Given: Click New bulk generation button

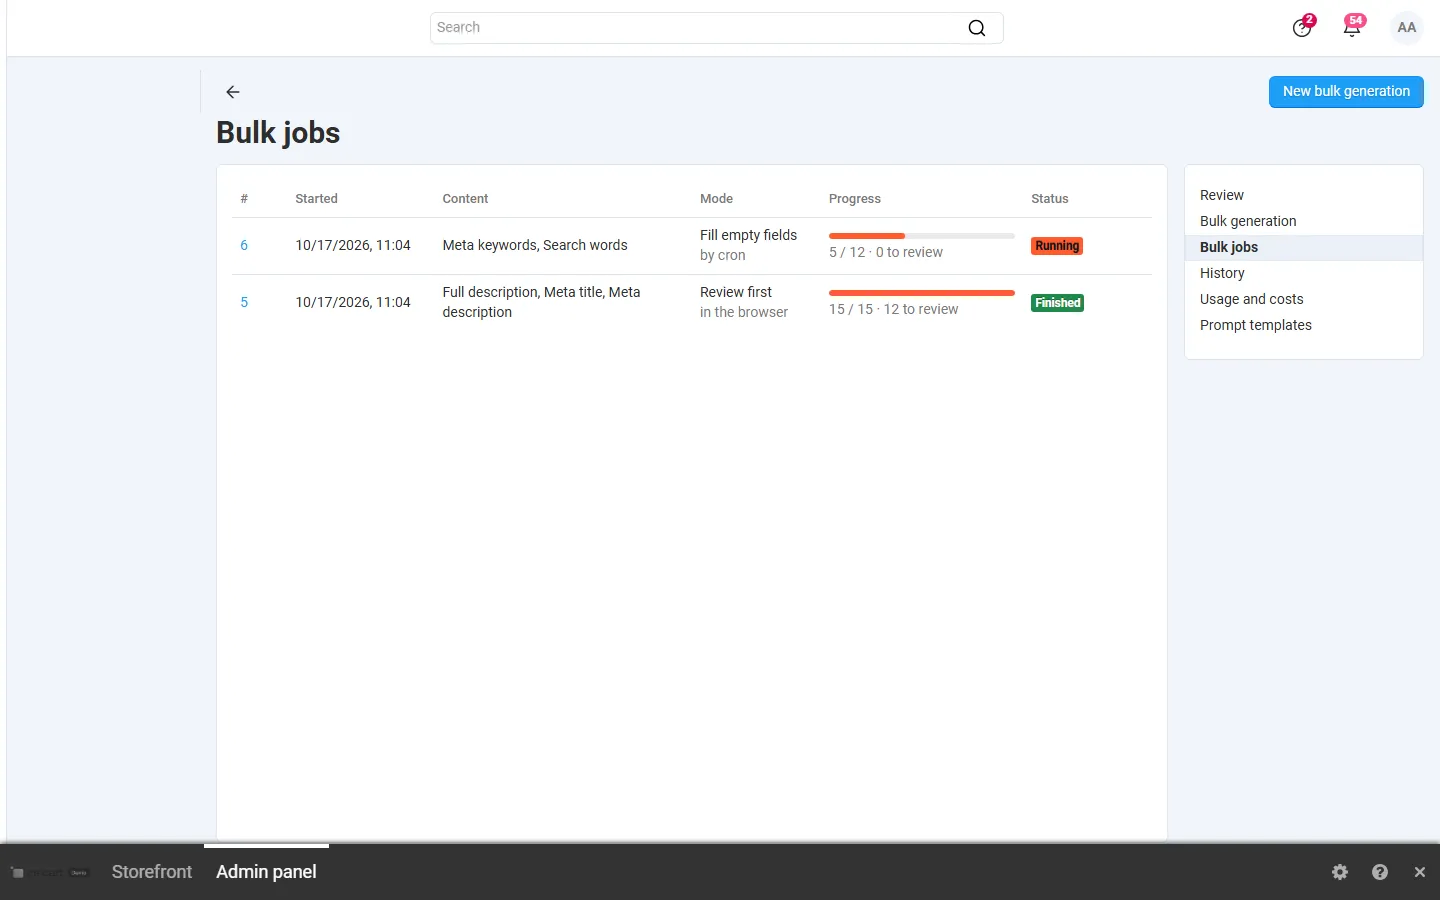Looking at the screenshot, I should (1346, 91).
